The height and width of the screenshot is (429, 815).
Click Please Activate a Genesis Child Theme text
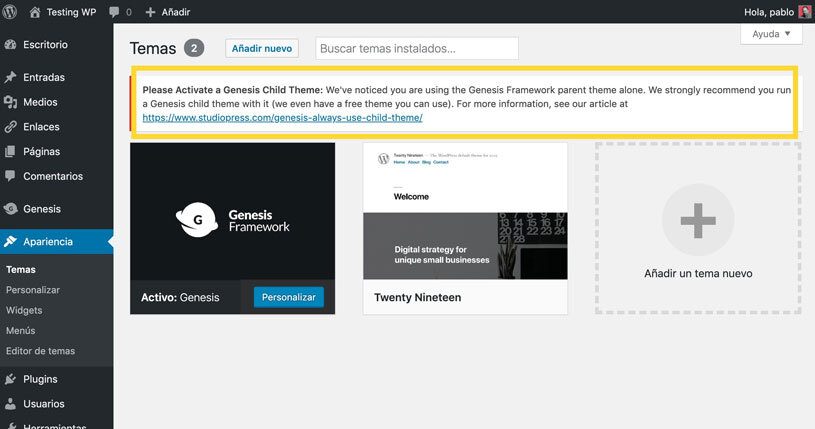click(232, 90)
